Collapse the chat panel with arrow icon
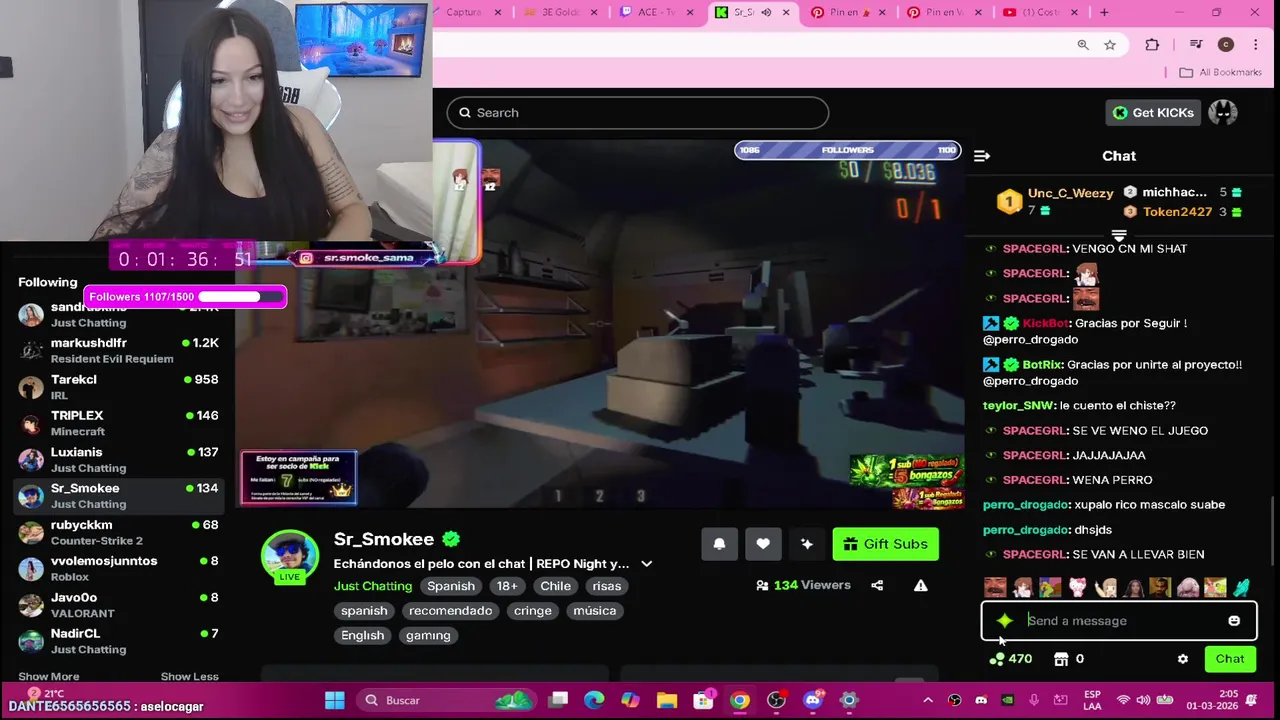Image resolution: width=1280 pixels, height=720 pixels. [x=982, y=156]
